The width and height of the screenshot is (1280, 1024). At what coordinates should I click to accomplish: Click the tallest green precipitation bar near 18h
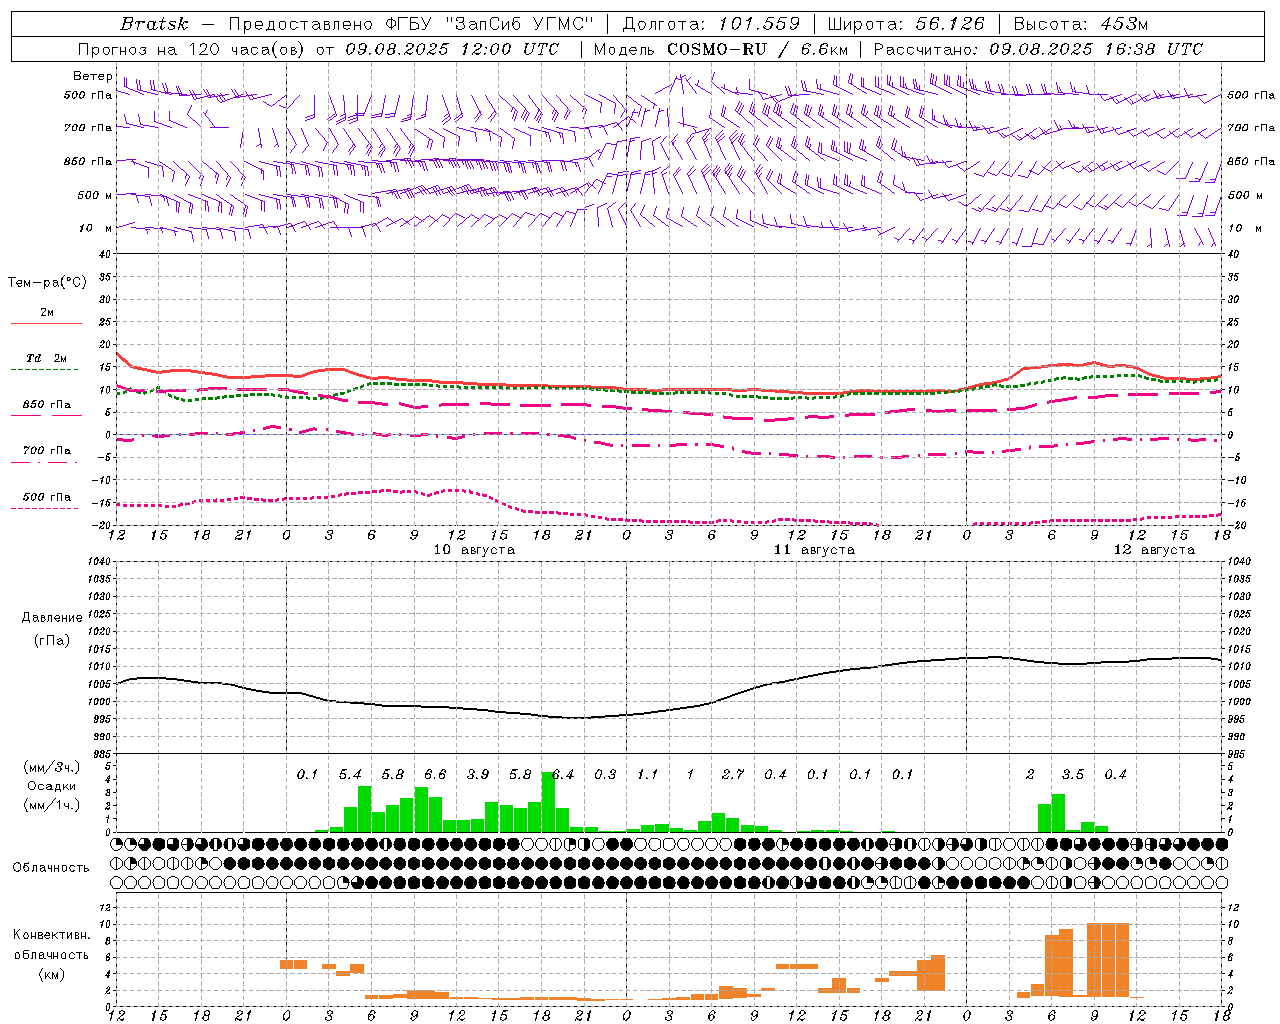click(548, 802)
